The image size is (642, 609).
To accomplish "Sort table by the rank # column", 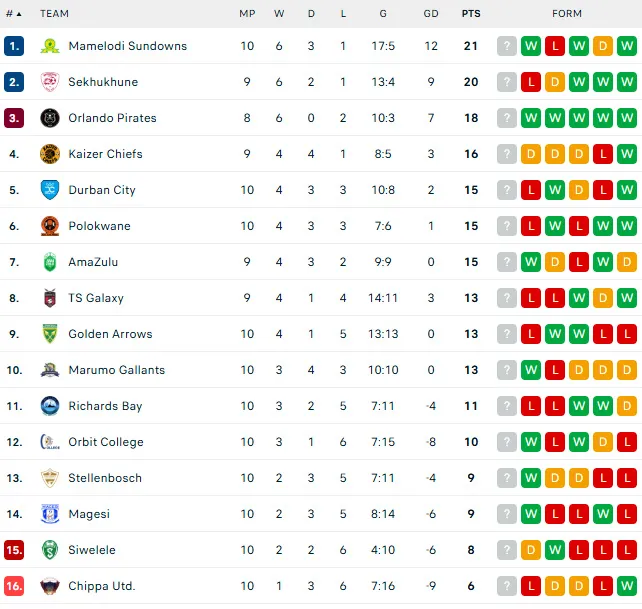I will pyautogui.click(x=13, y=14).
